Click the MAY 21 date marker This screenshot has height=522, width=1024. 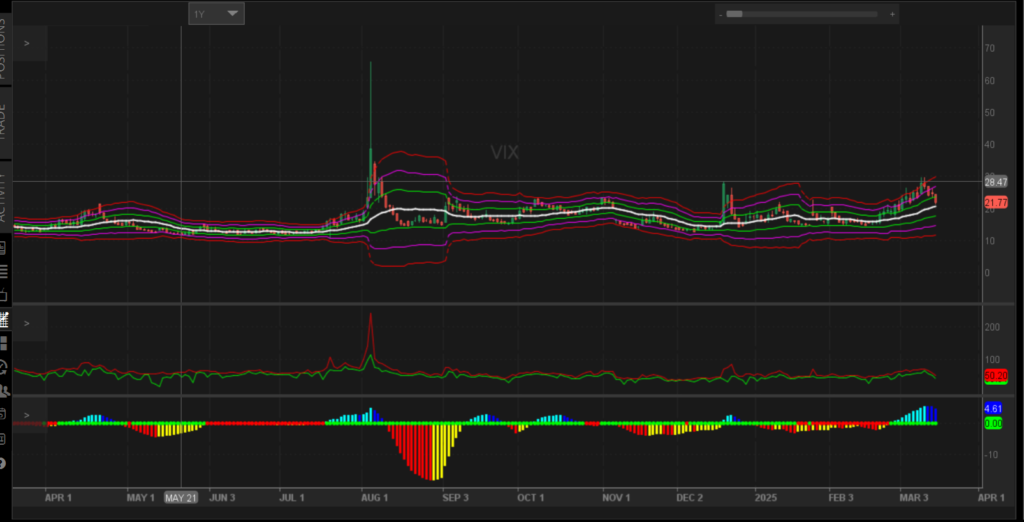pos(181,497)
